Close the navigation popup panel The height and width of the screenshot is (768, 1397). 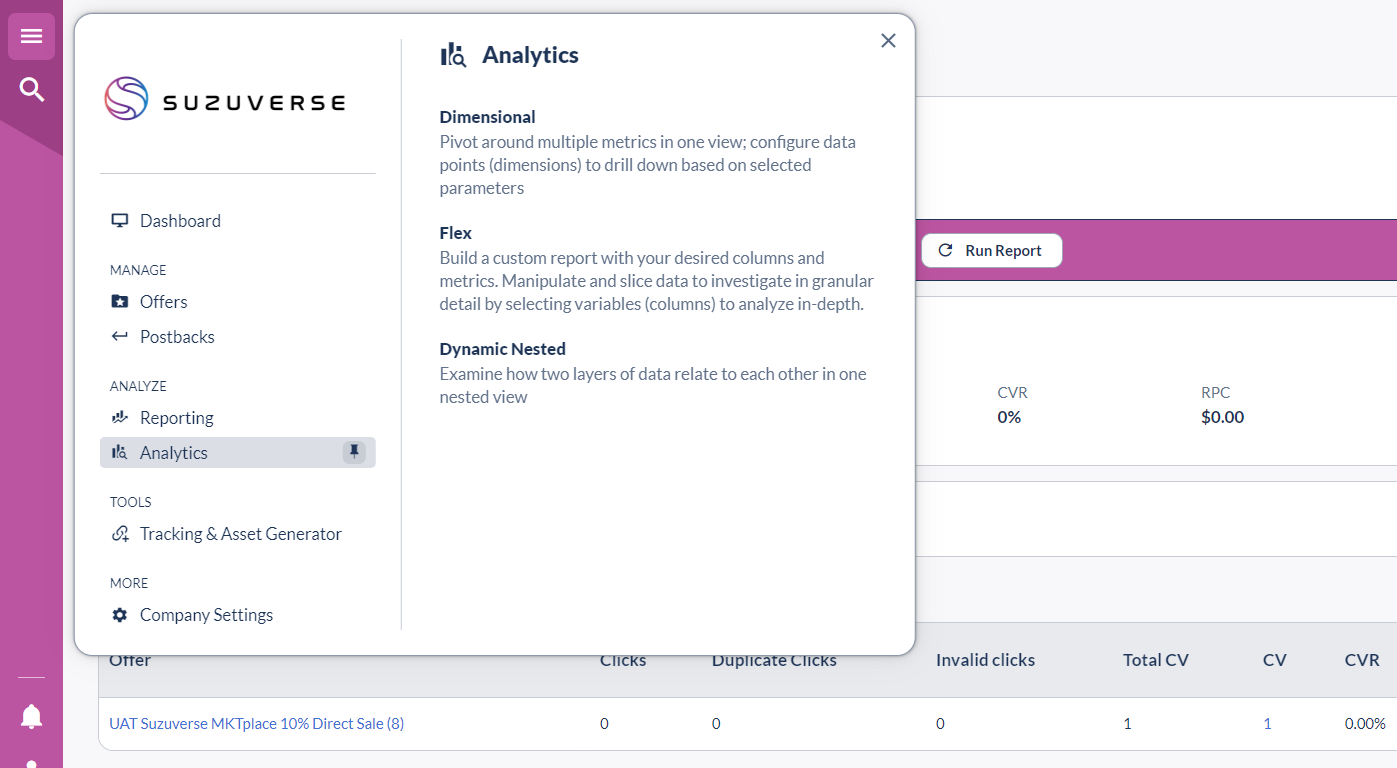888,41
